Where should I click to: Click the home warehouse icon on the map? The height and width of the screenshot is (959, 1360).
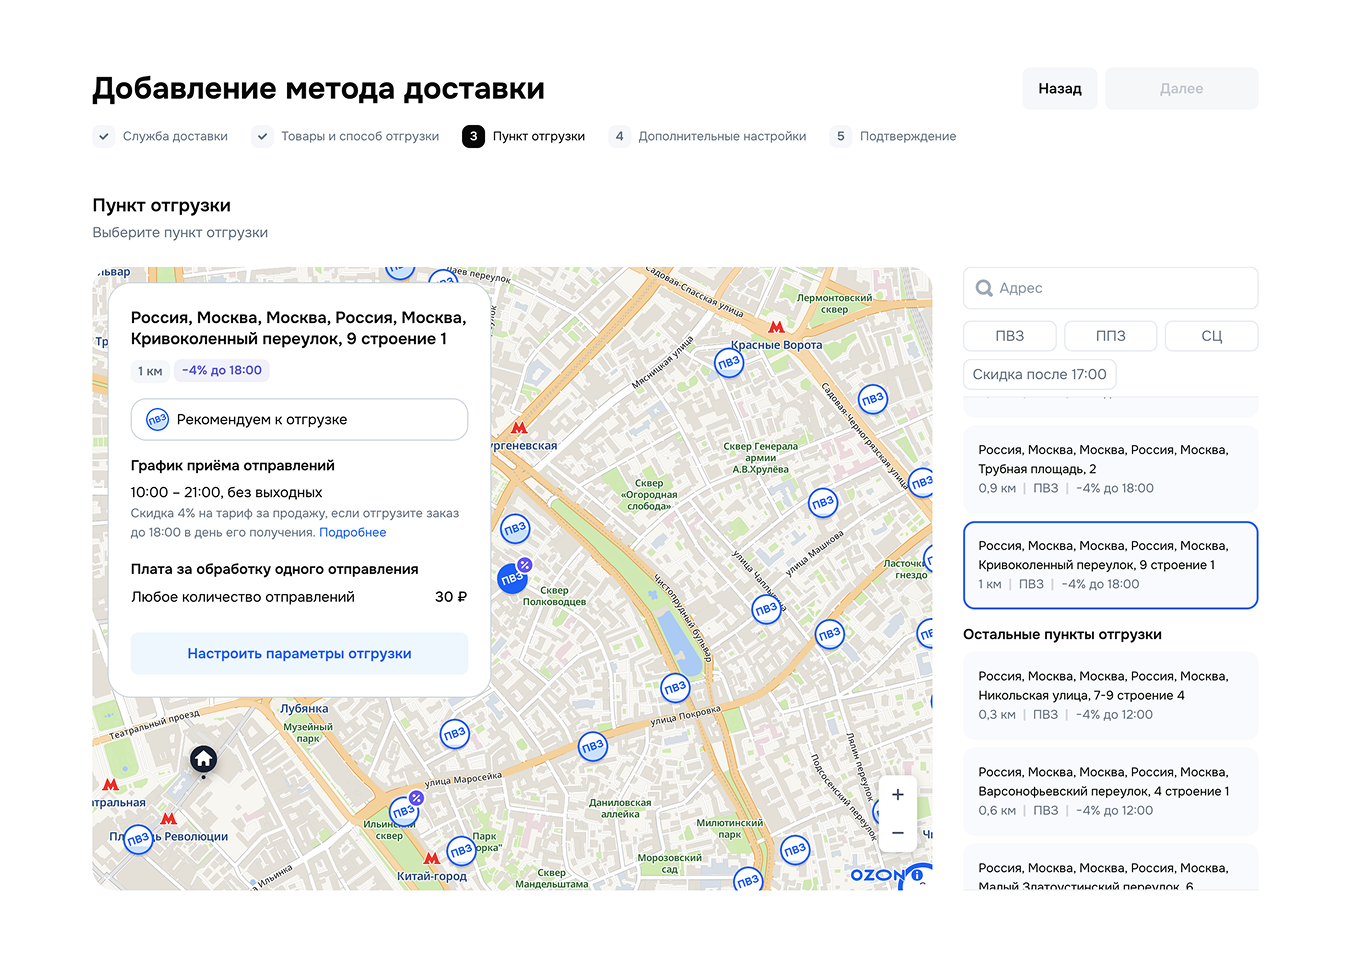[x=203, y=760]
